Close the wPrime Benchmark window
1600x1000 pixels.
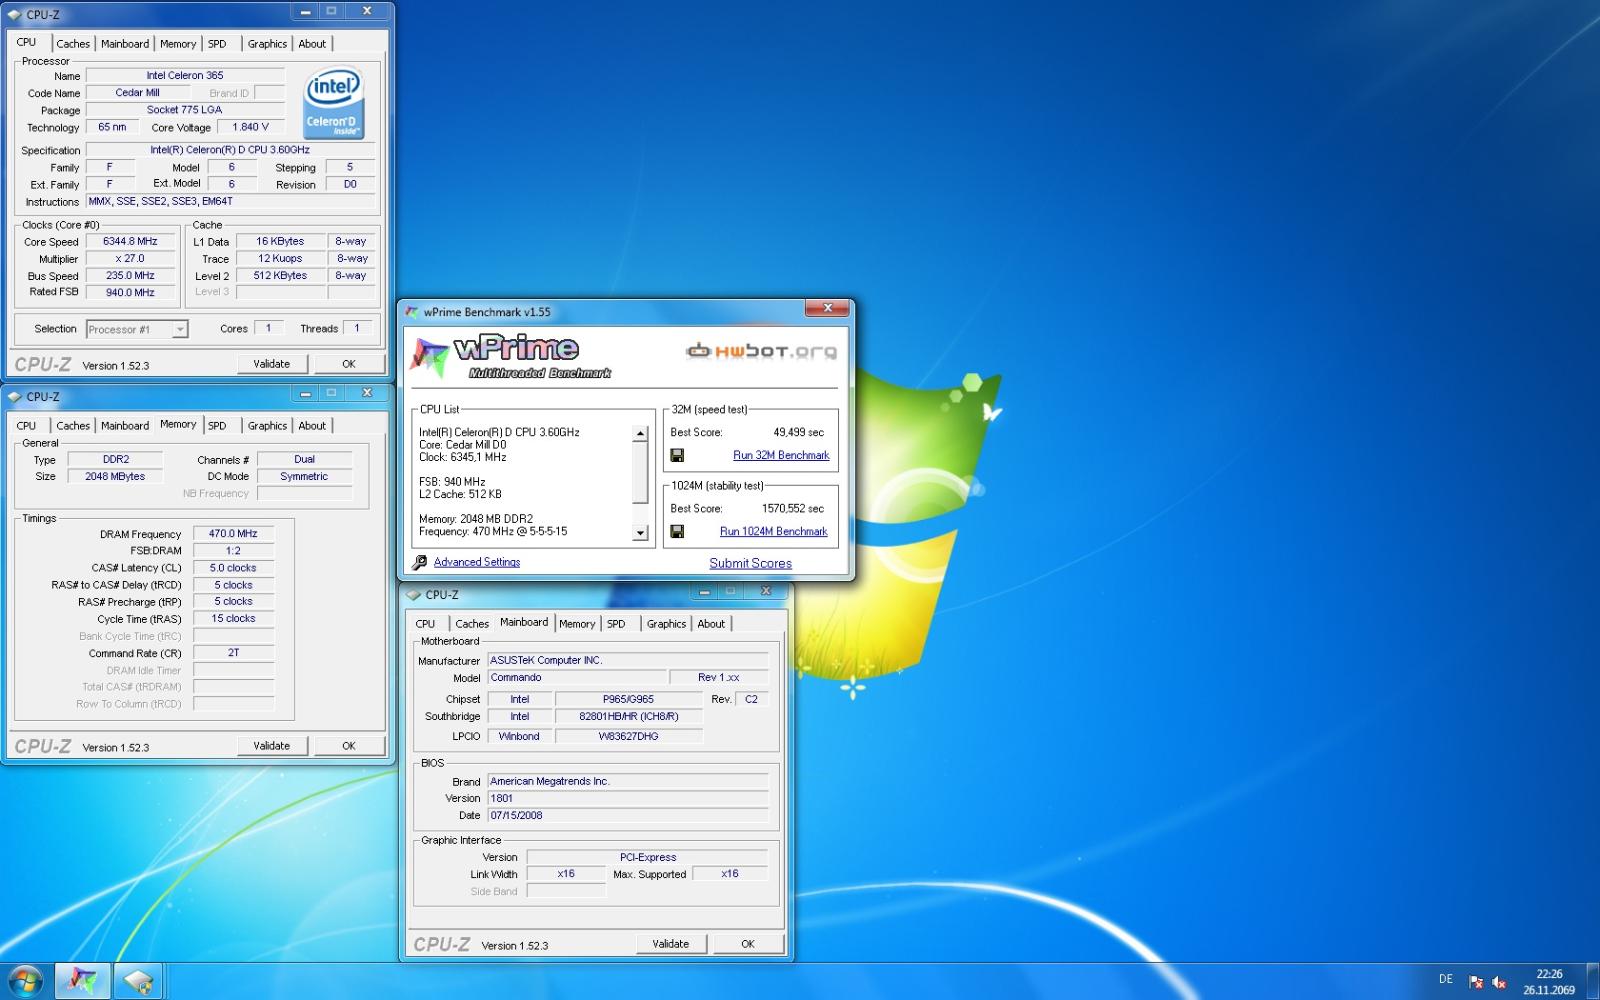coord(828,309)
